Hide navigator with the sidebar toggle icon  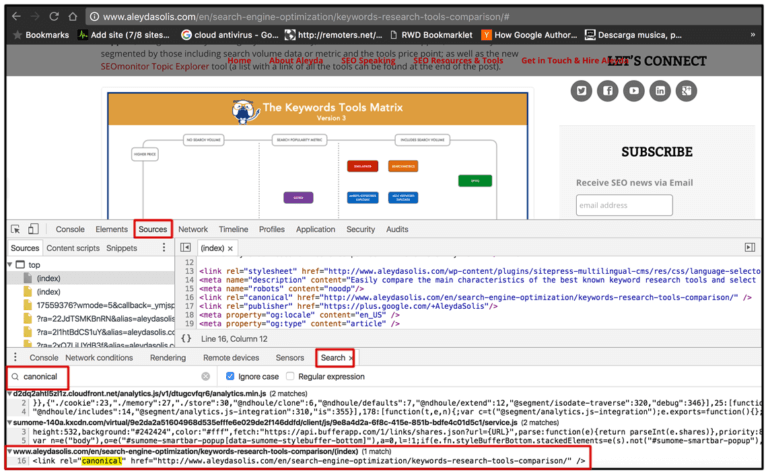(185, 248)
